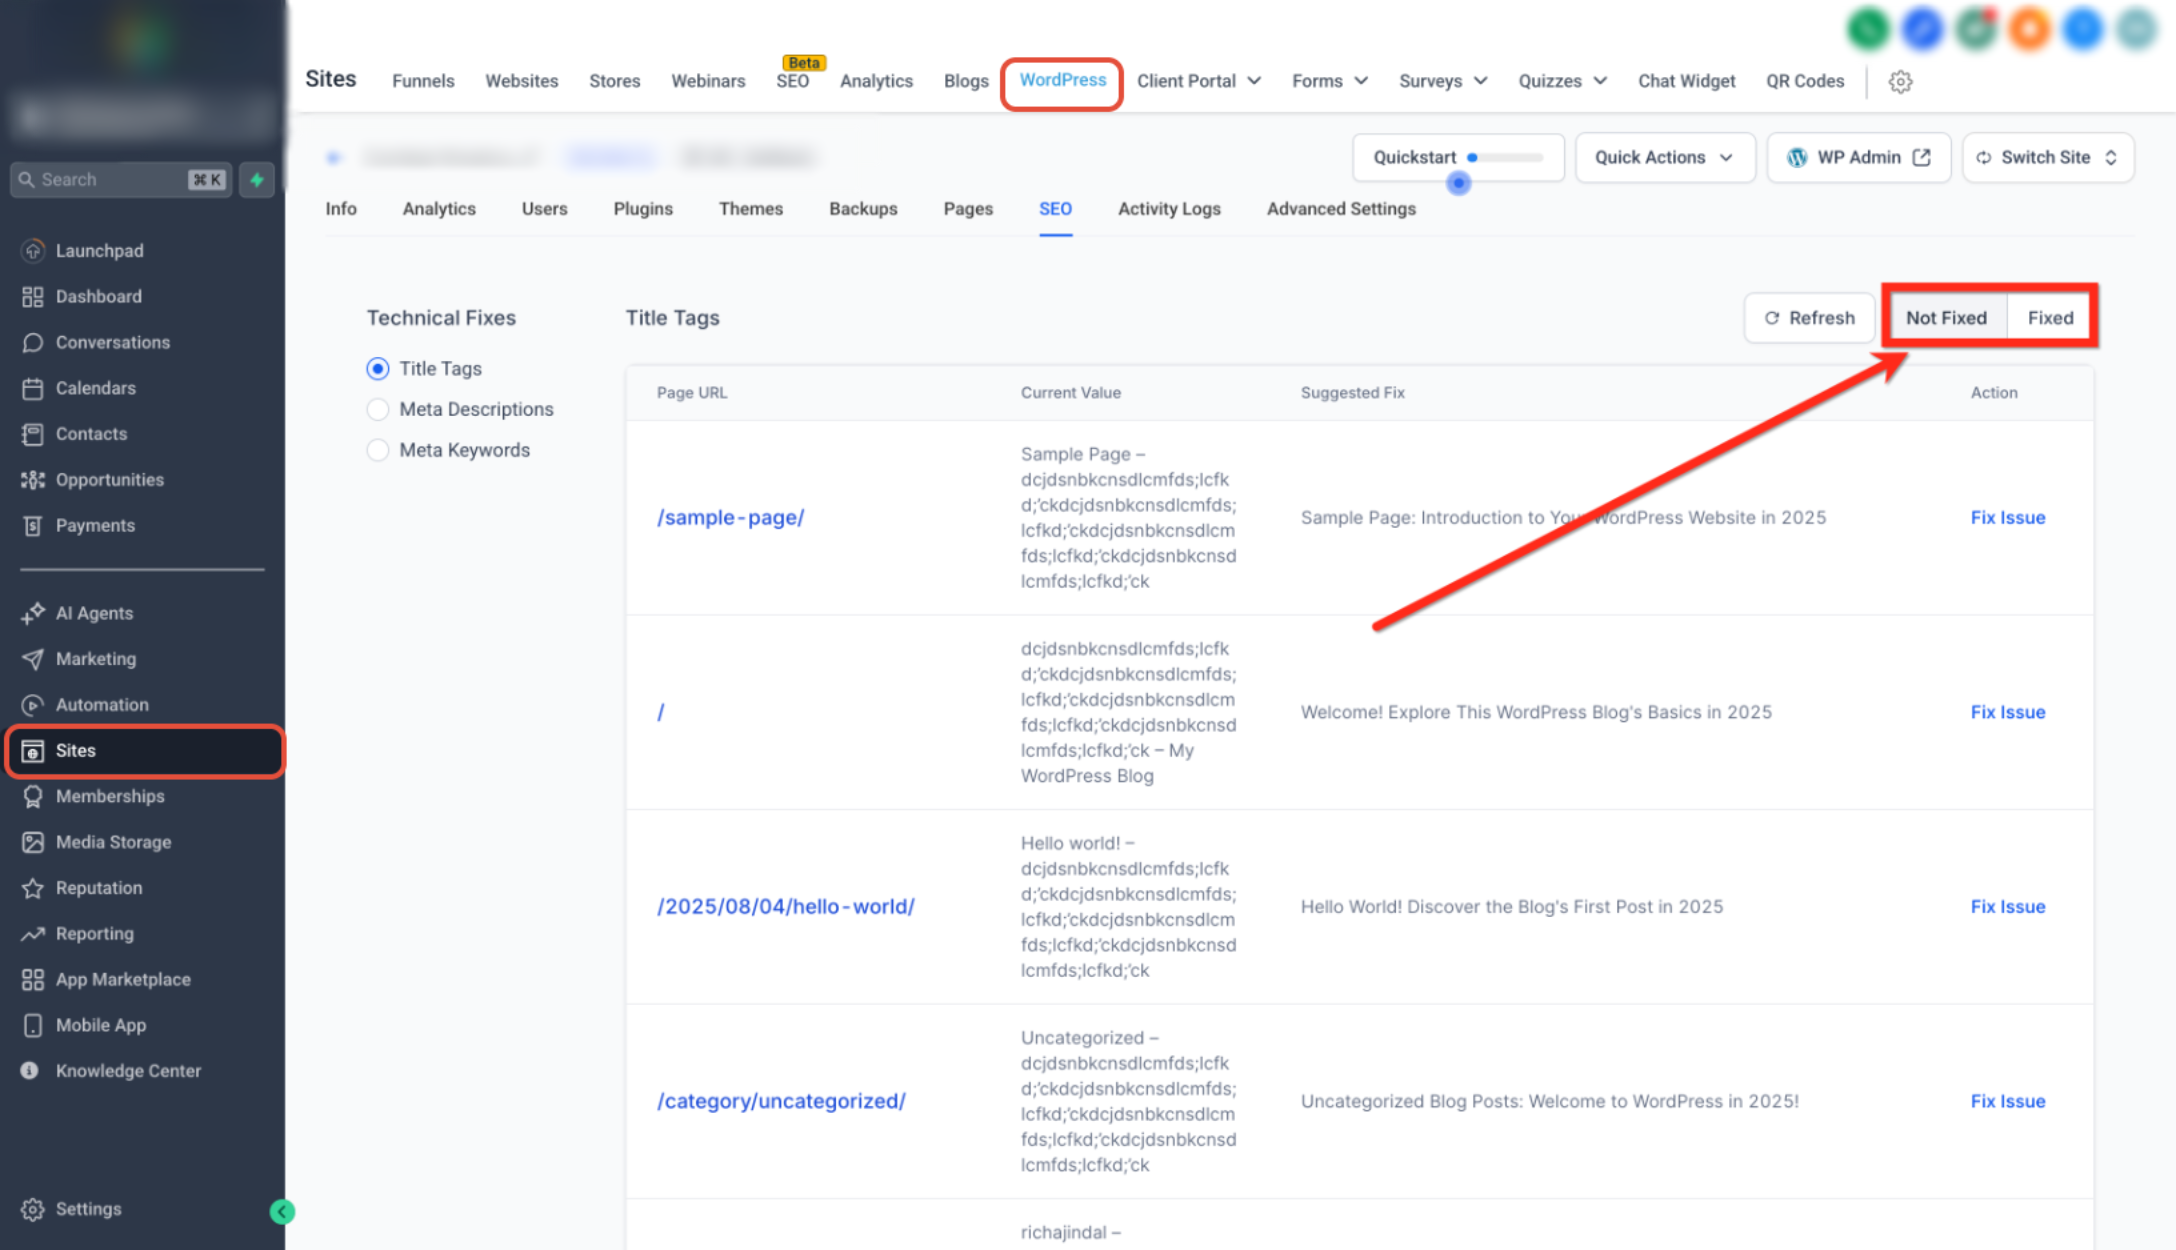Click the sidebar Search field
This screenshot has width=2176, height=1250.
(x=121, y=180)
